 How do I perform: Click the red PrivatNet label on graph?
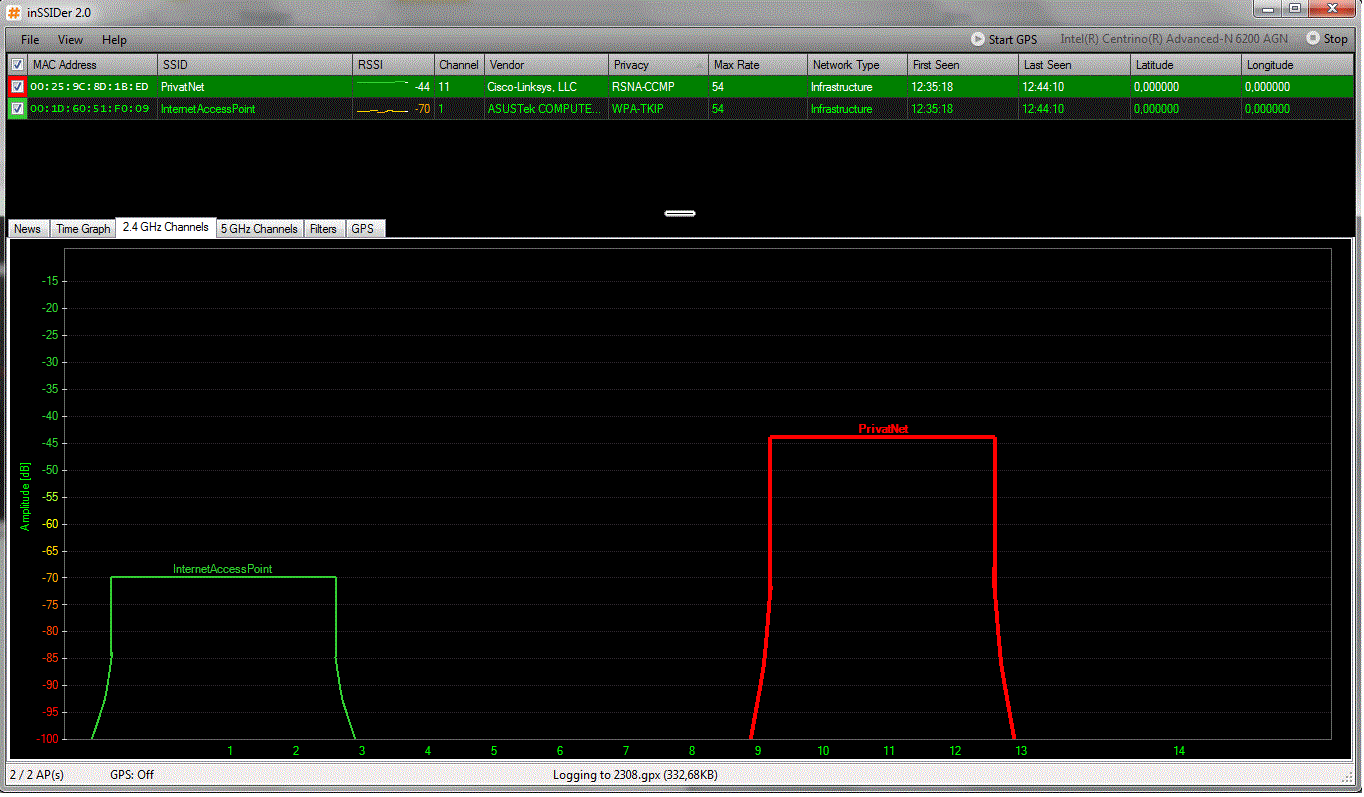883,429
